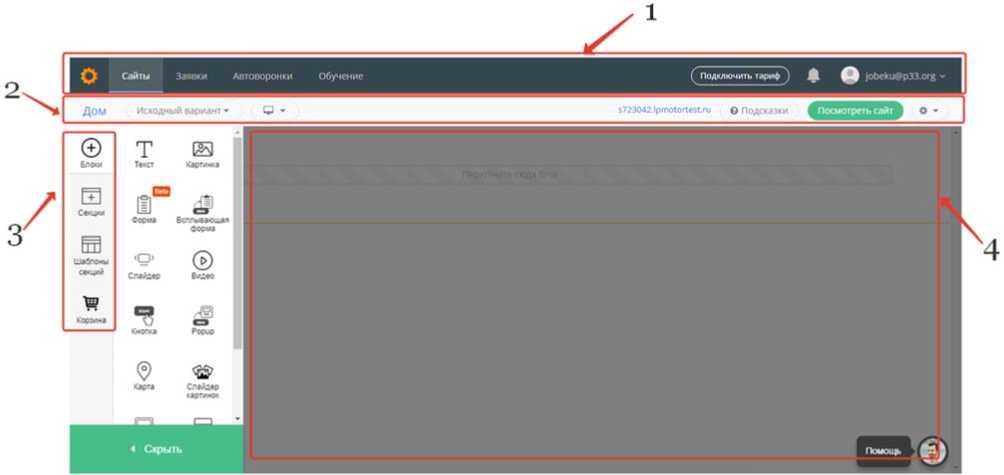Open the Сайты tab
Image resolution: width=1004 pixels, height=475 pixels.
(136, 76)
